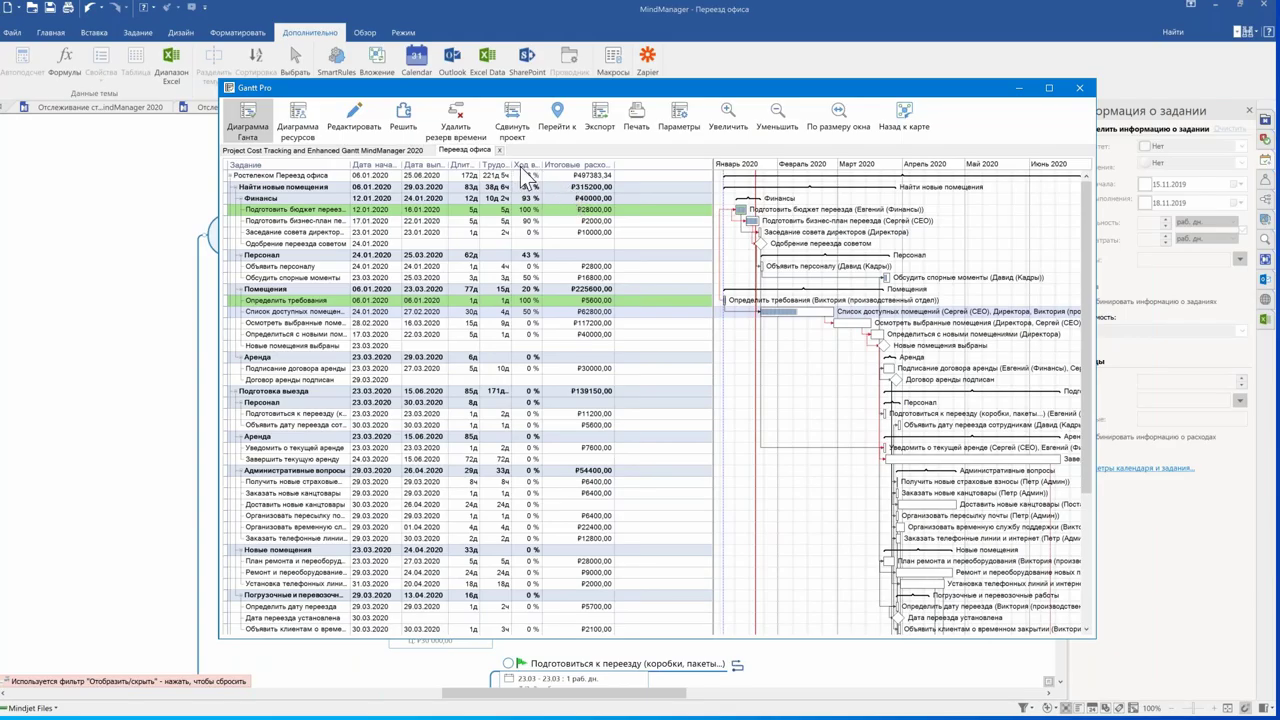Collapse the Найти новые помещения group
1280x720 pixels.
point(233,187)
